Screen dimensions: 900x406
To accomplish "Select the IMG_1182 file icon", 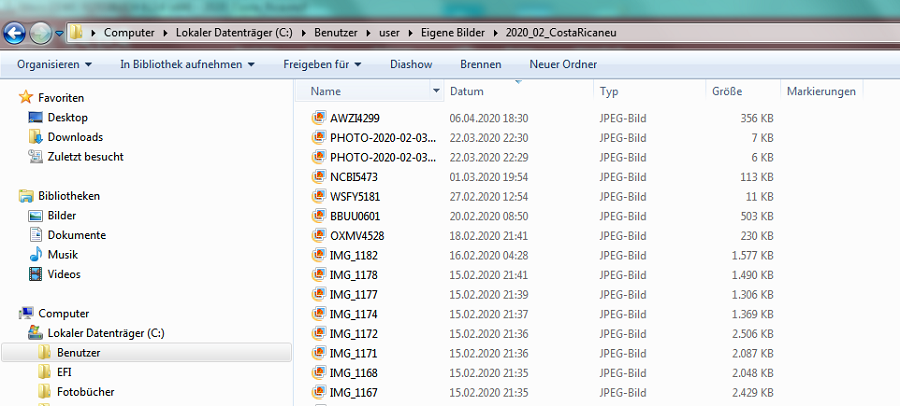I will tap(319, 255).
